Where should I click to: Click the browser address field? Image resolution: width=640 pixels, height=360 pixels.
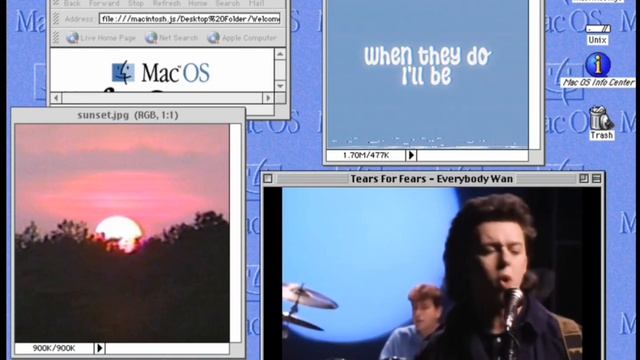tap(189, 19)
